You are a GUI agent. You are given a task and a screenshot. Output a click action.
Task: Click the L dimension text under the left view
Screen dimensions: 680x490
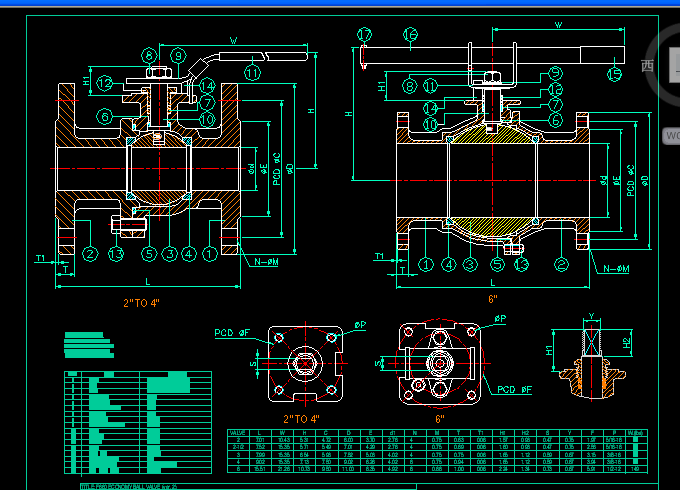(x=148, y=282)
